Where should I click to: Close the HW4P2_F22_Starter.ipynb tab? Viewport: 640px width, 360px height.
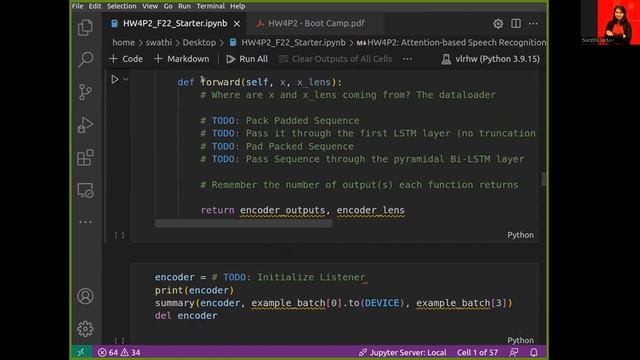[237, 24]
